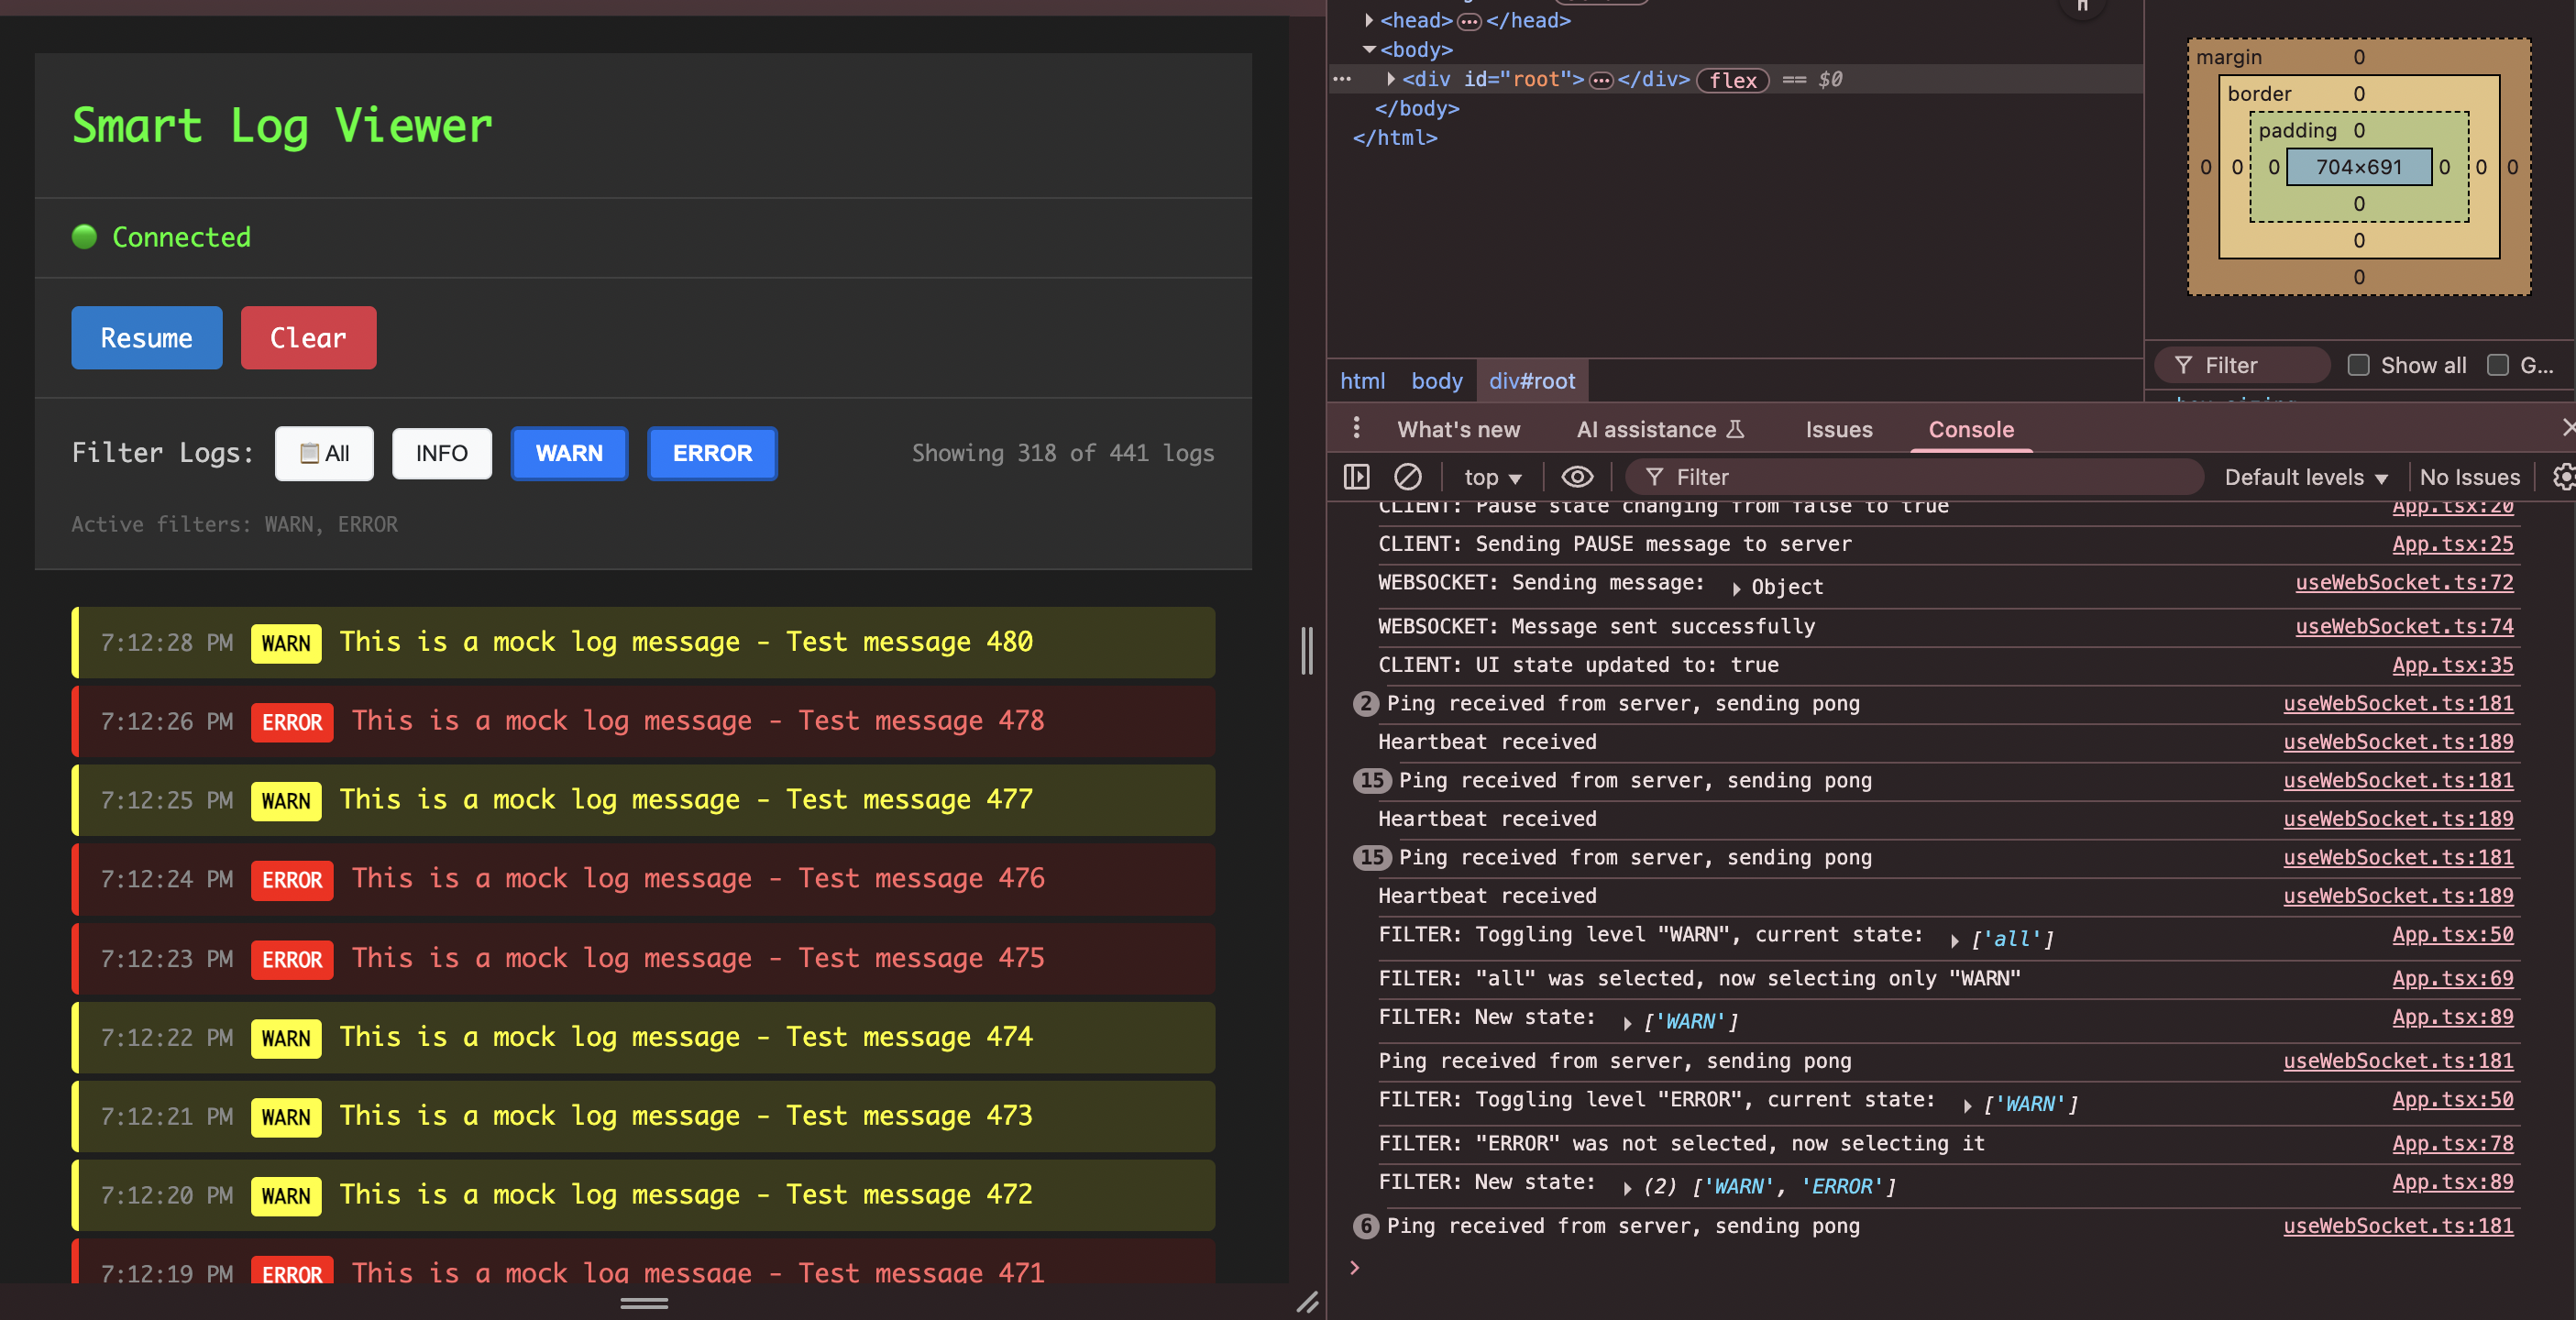Viewport: 2576px width, 1320px height.
Task: Switch to the Issues drawer tab
Action: coord(1838,430)
